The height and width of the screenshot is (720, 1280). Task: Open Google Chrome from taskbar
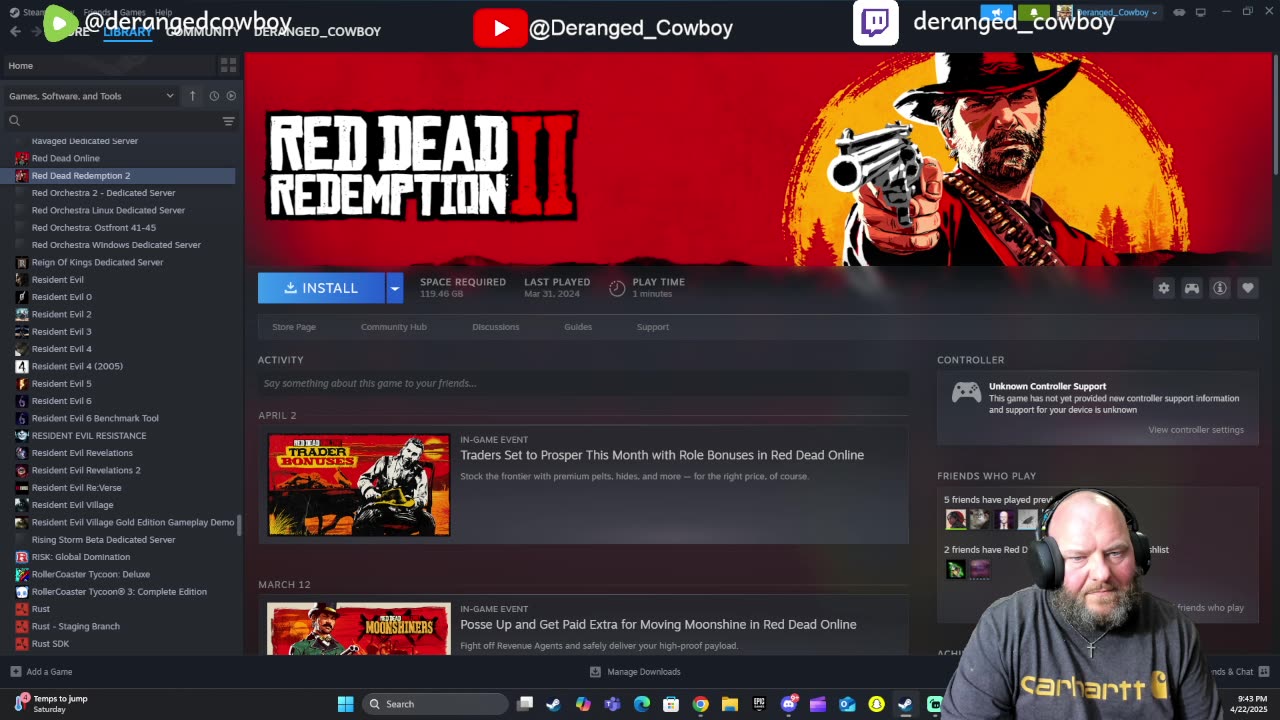tap(701, 704)
